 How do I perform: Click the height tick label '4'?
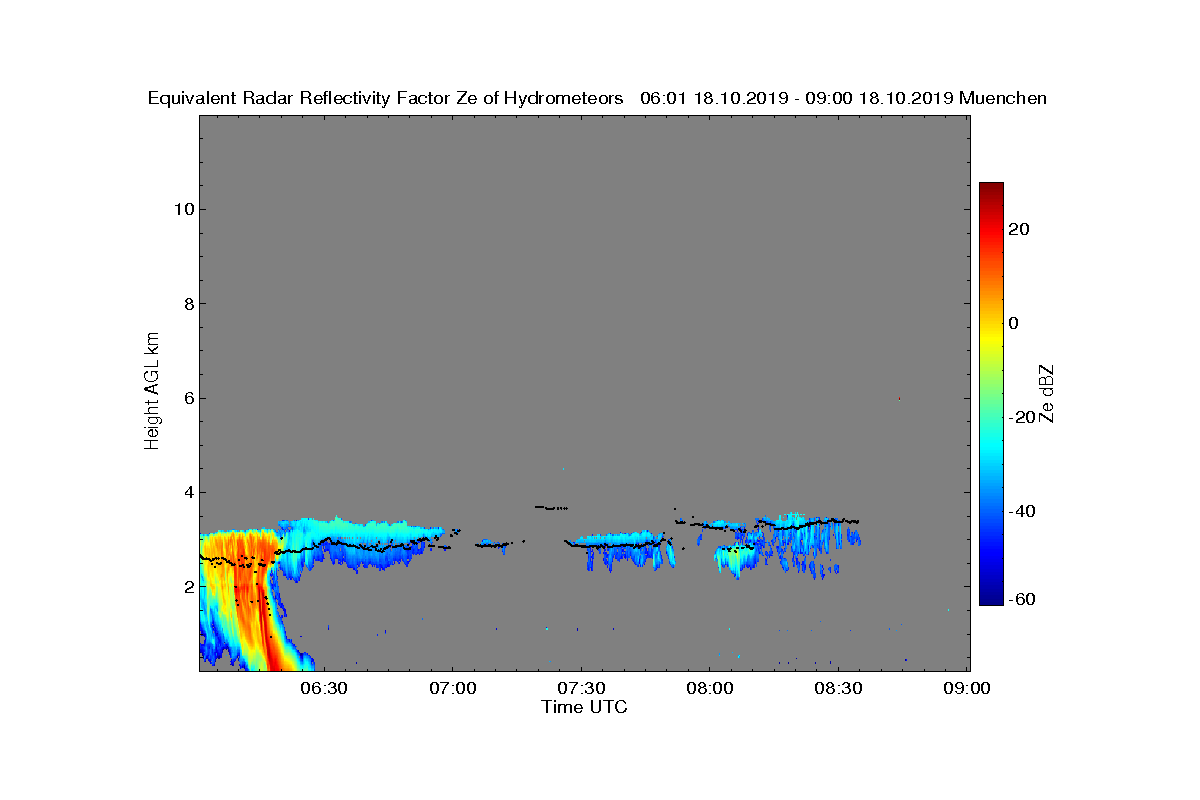(188, 492)
